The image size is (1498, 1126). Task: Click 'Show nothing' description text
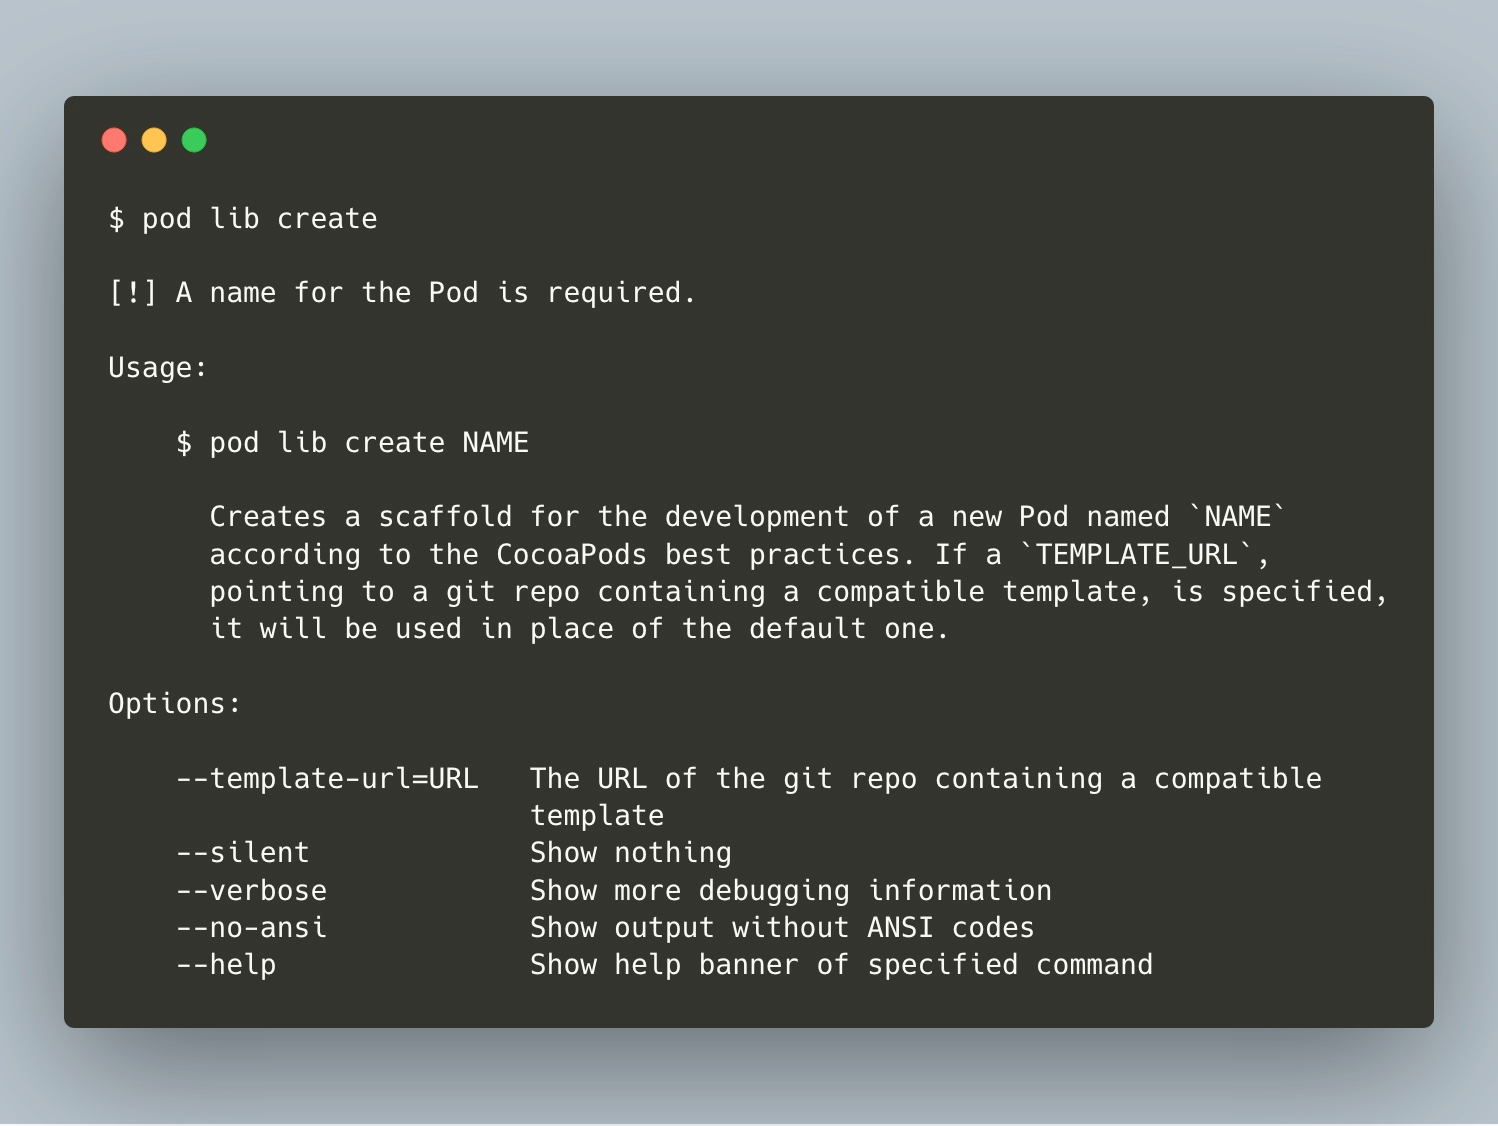[x=631, y=853]
